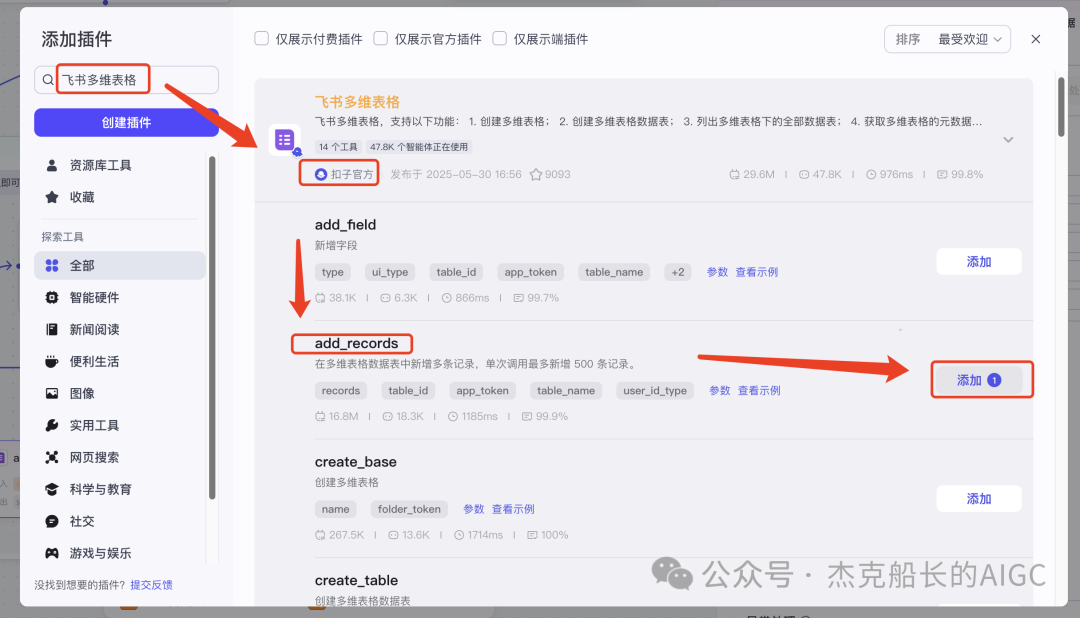Click the 网页搜索 network icon
This screenshot has width=1080, height=618.
pos(52,457)
